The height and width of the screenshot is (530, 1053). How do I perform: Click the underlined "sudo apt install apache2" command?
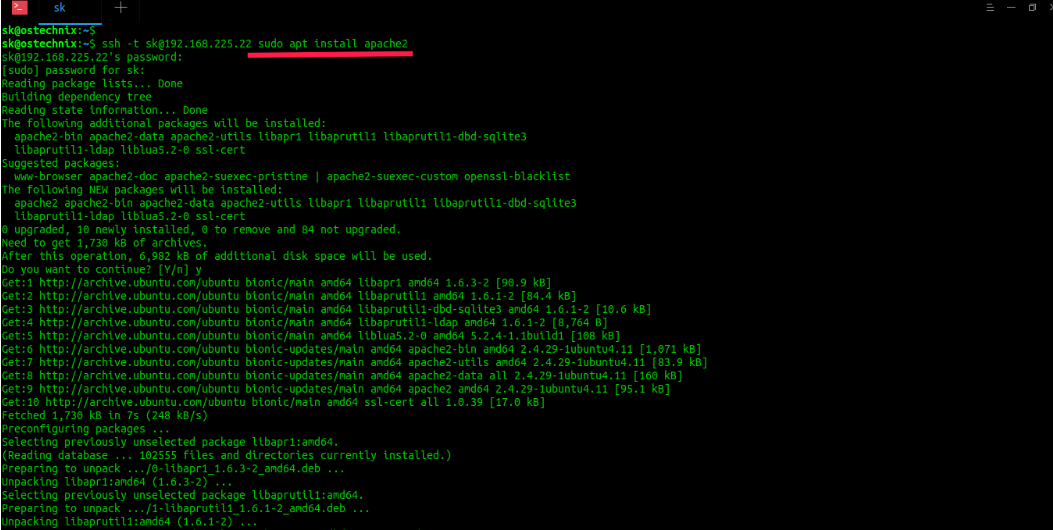pyautogui.click(x=332, y=45)
